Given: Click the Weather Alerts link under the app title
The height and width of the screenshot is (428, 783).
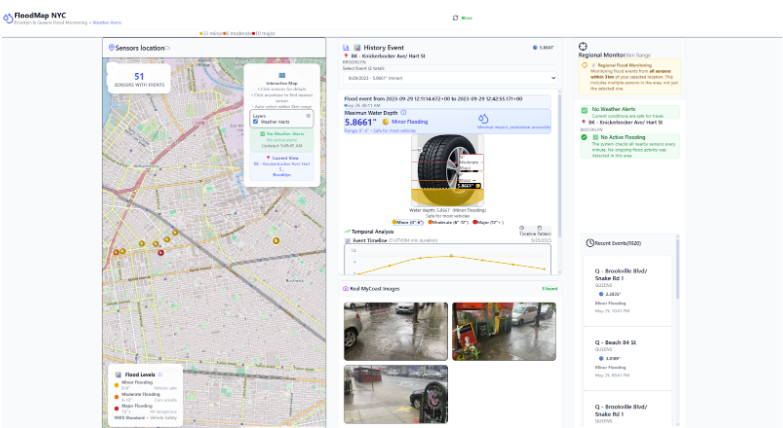Looking at the screenshot, I should [107, 22].
